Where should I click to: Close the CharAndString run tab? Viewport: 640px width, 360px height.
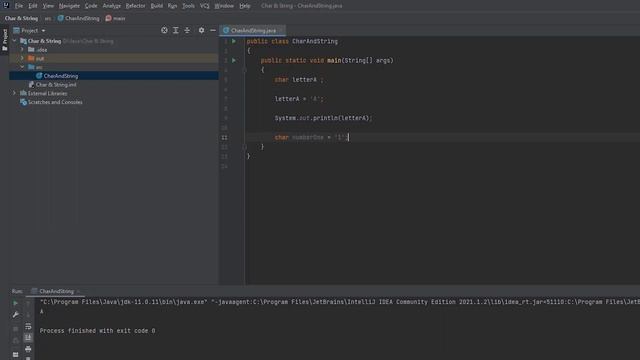tap(78, 291)
